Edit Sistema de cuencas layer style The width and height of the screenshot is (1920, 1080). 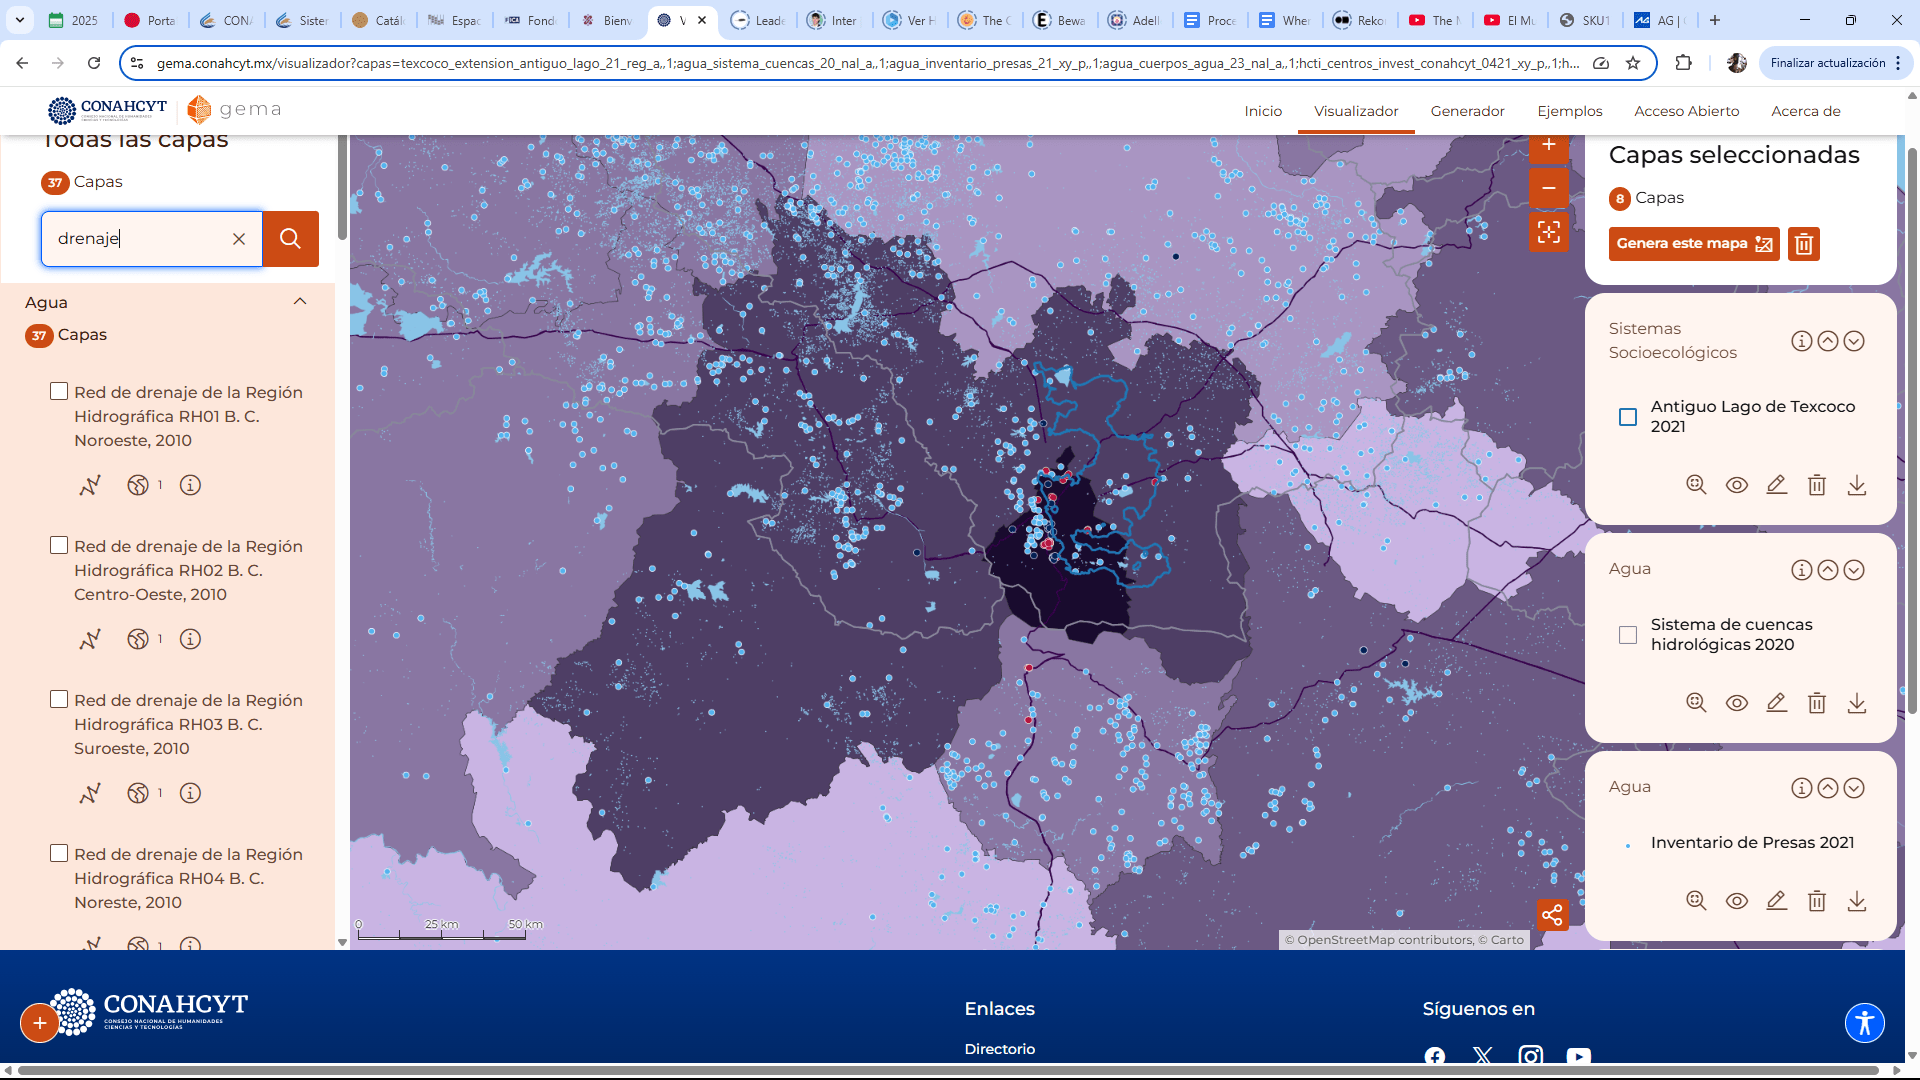tap(1776, 703)
